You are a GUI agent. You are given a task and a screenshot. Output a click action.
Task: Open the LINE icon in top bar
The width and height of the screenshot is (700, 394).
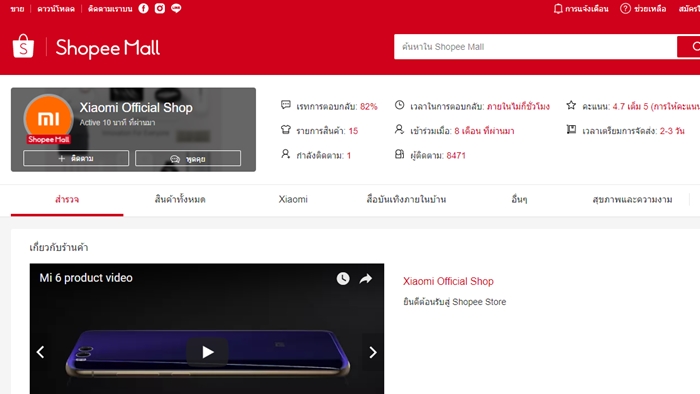pos(176,8)
